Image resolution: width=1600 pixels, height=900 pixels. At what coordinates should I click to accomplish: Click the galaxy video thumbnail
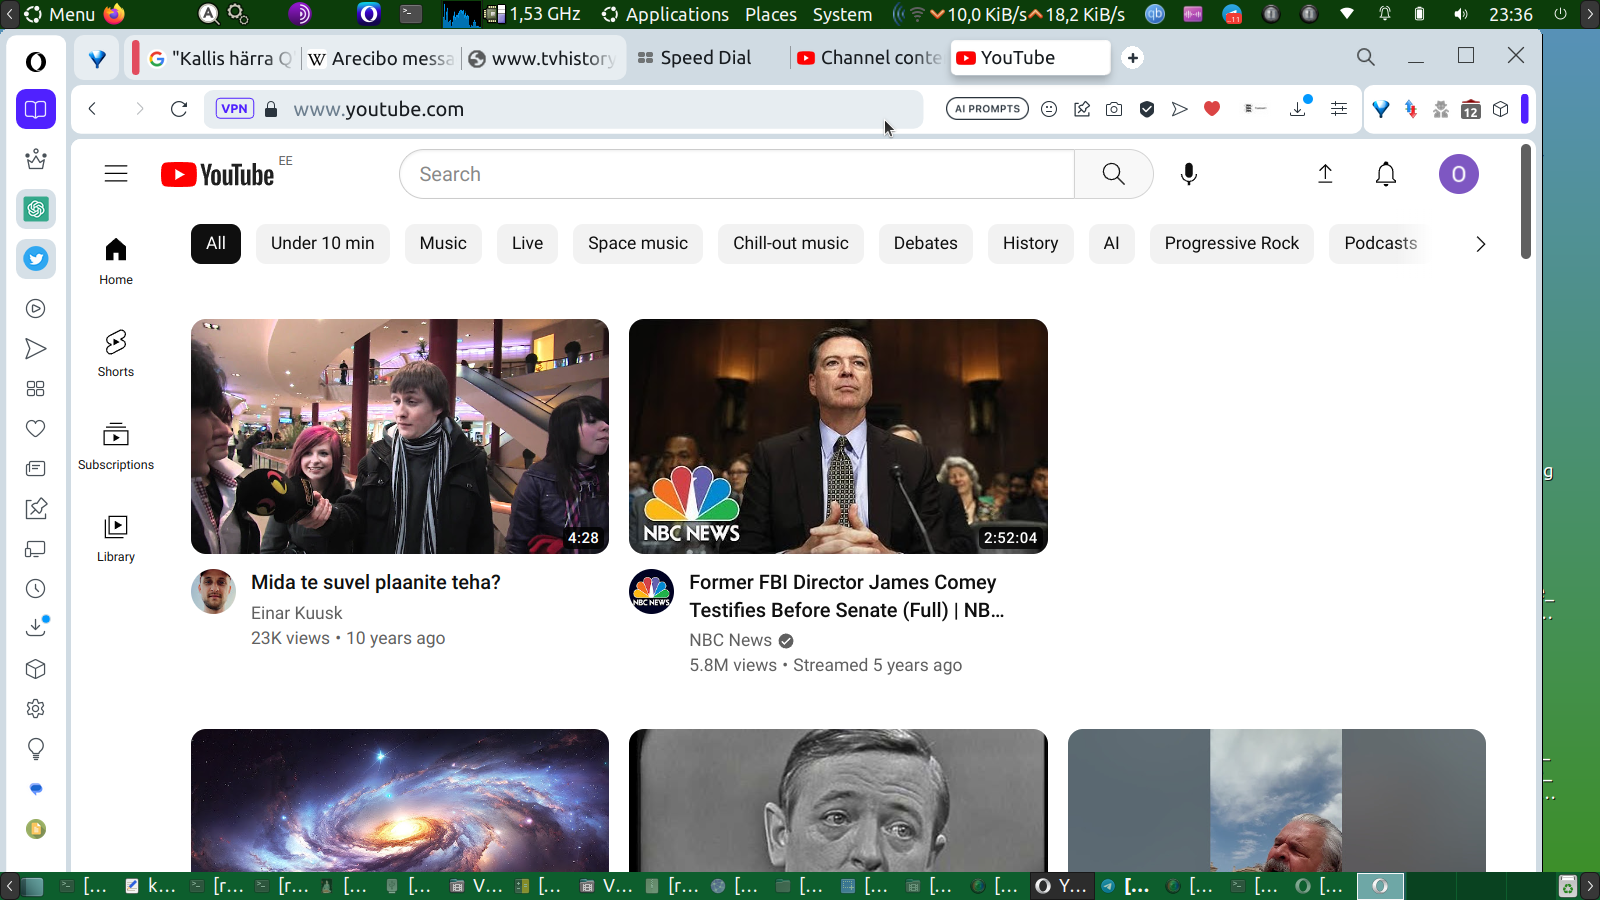[400, 801]
